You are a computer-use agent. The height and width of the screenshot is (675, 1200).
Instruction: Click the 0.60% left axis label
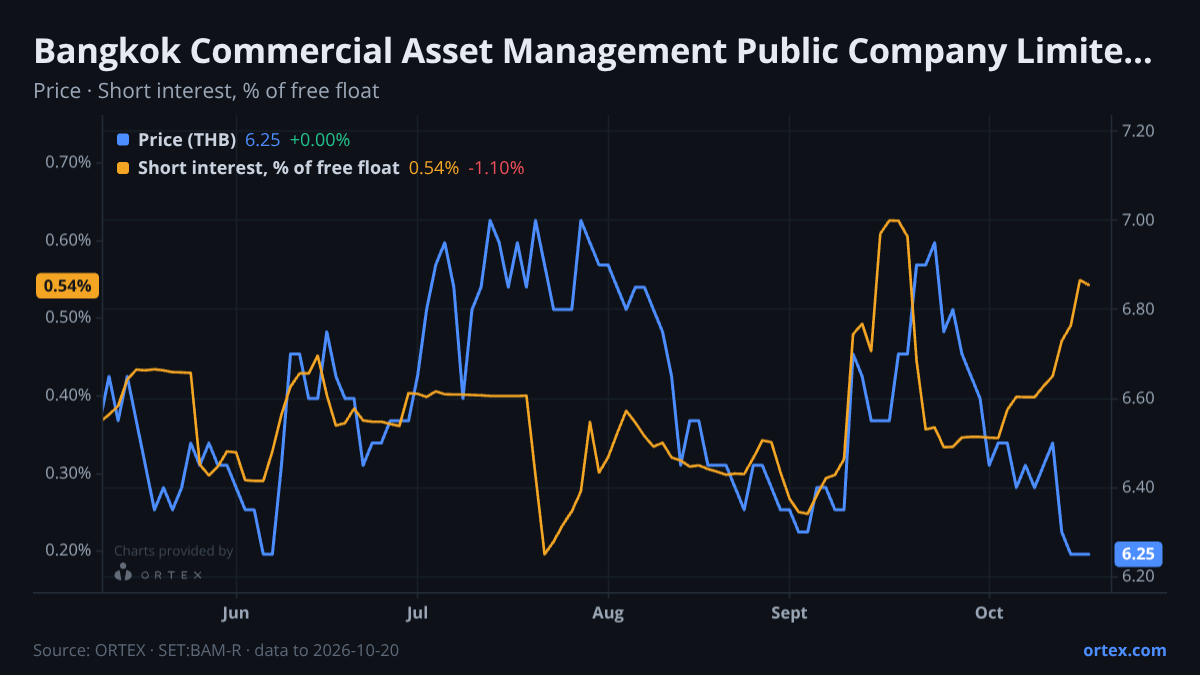tap(69, 240)
